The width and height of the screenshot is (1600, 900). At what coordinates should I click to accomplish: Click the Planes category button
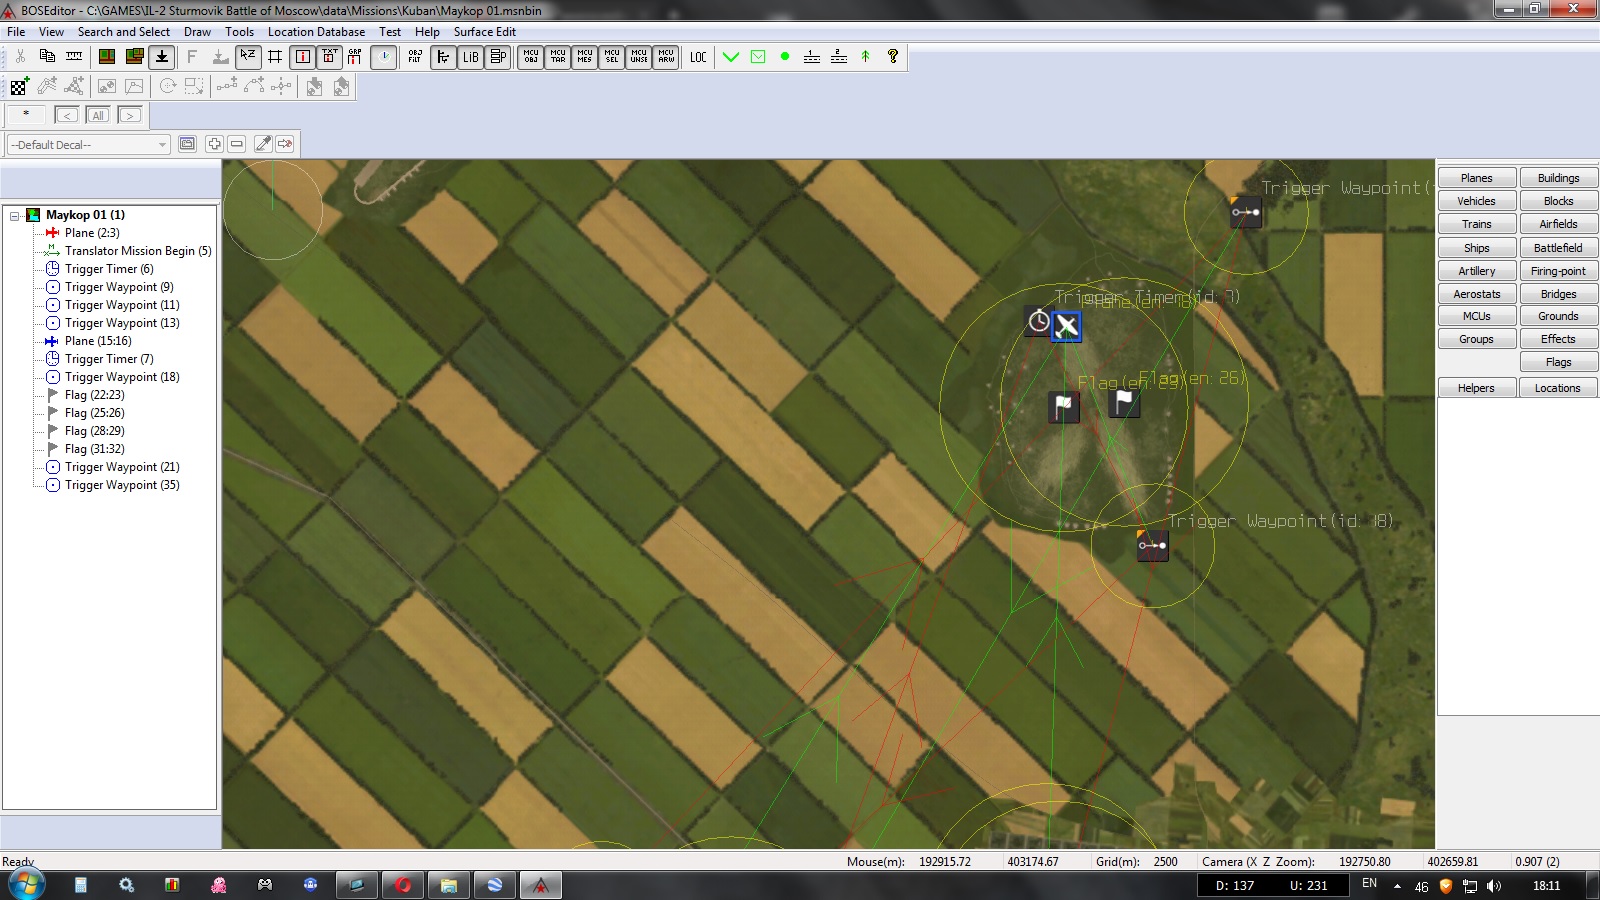click(1476, 178)
